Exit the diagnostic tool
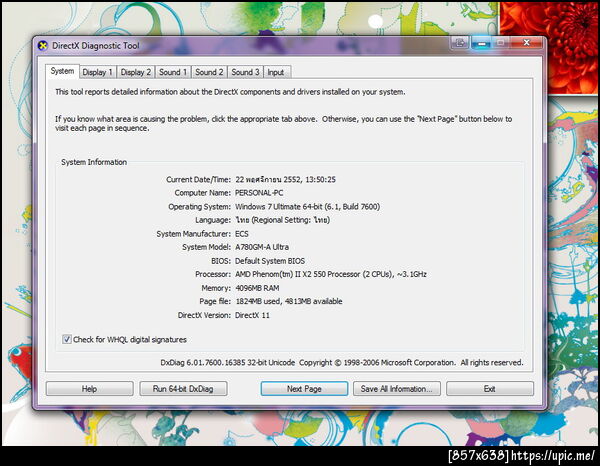The height and width of the screenshot is (466, 600). click(x=490, y=389)
